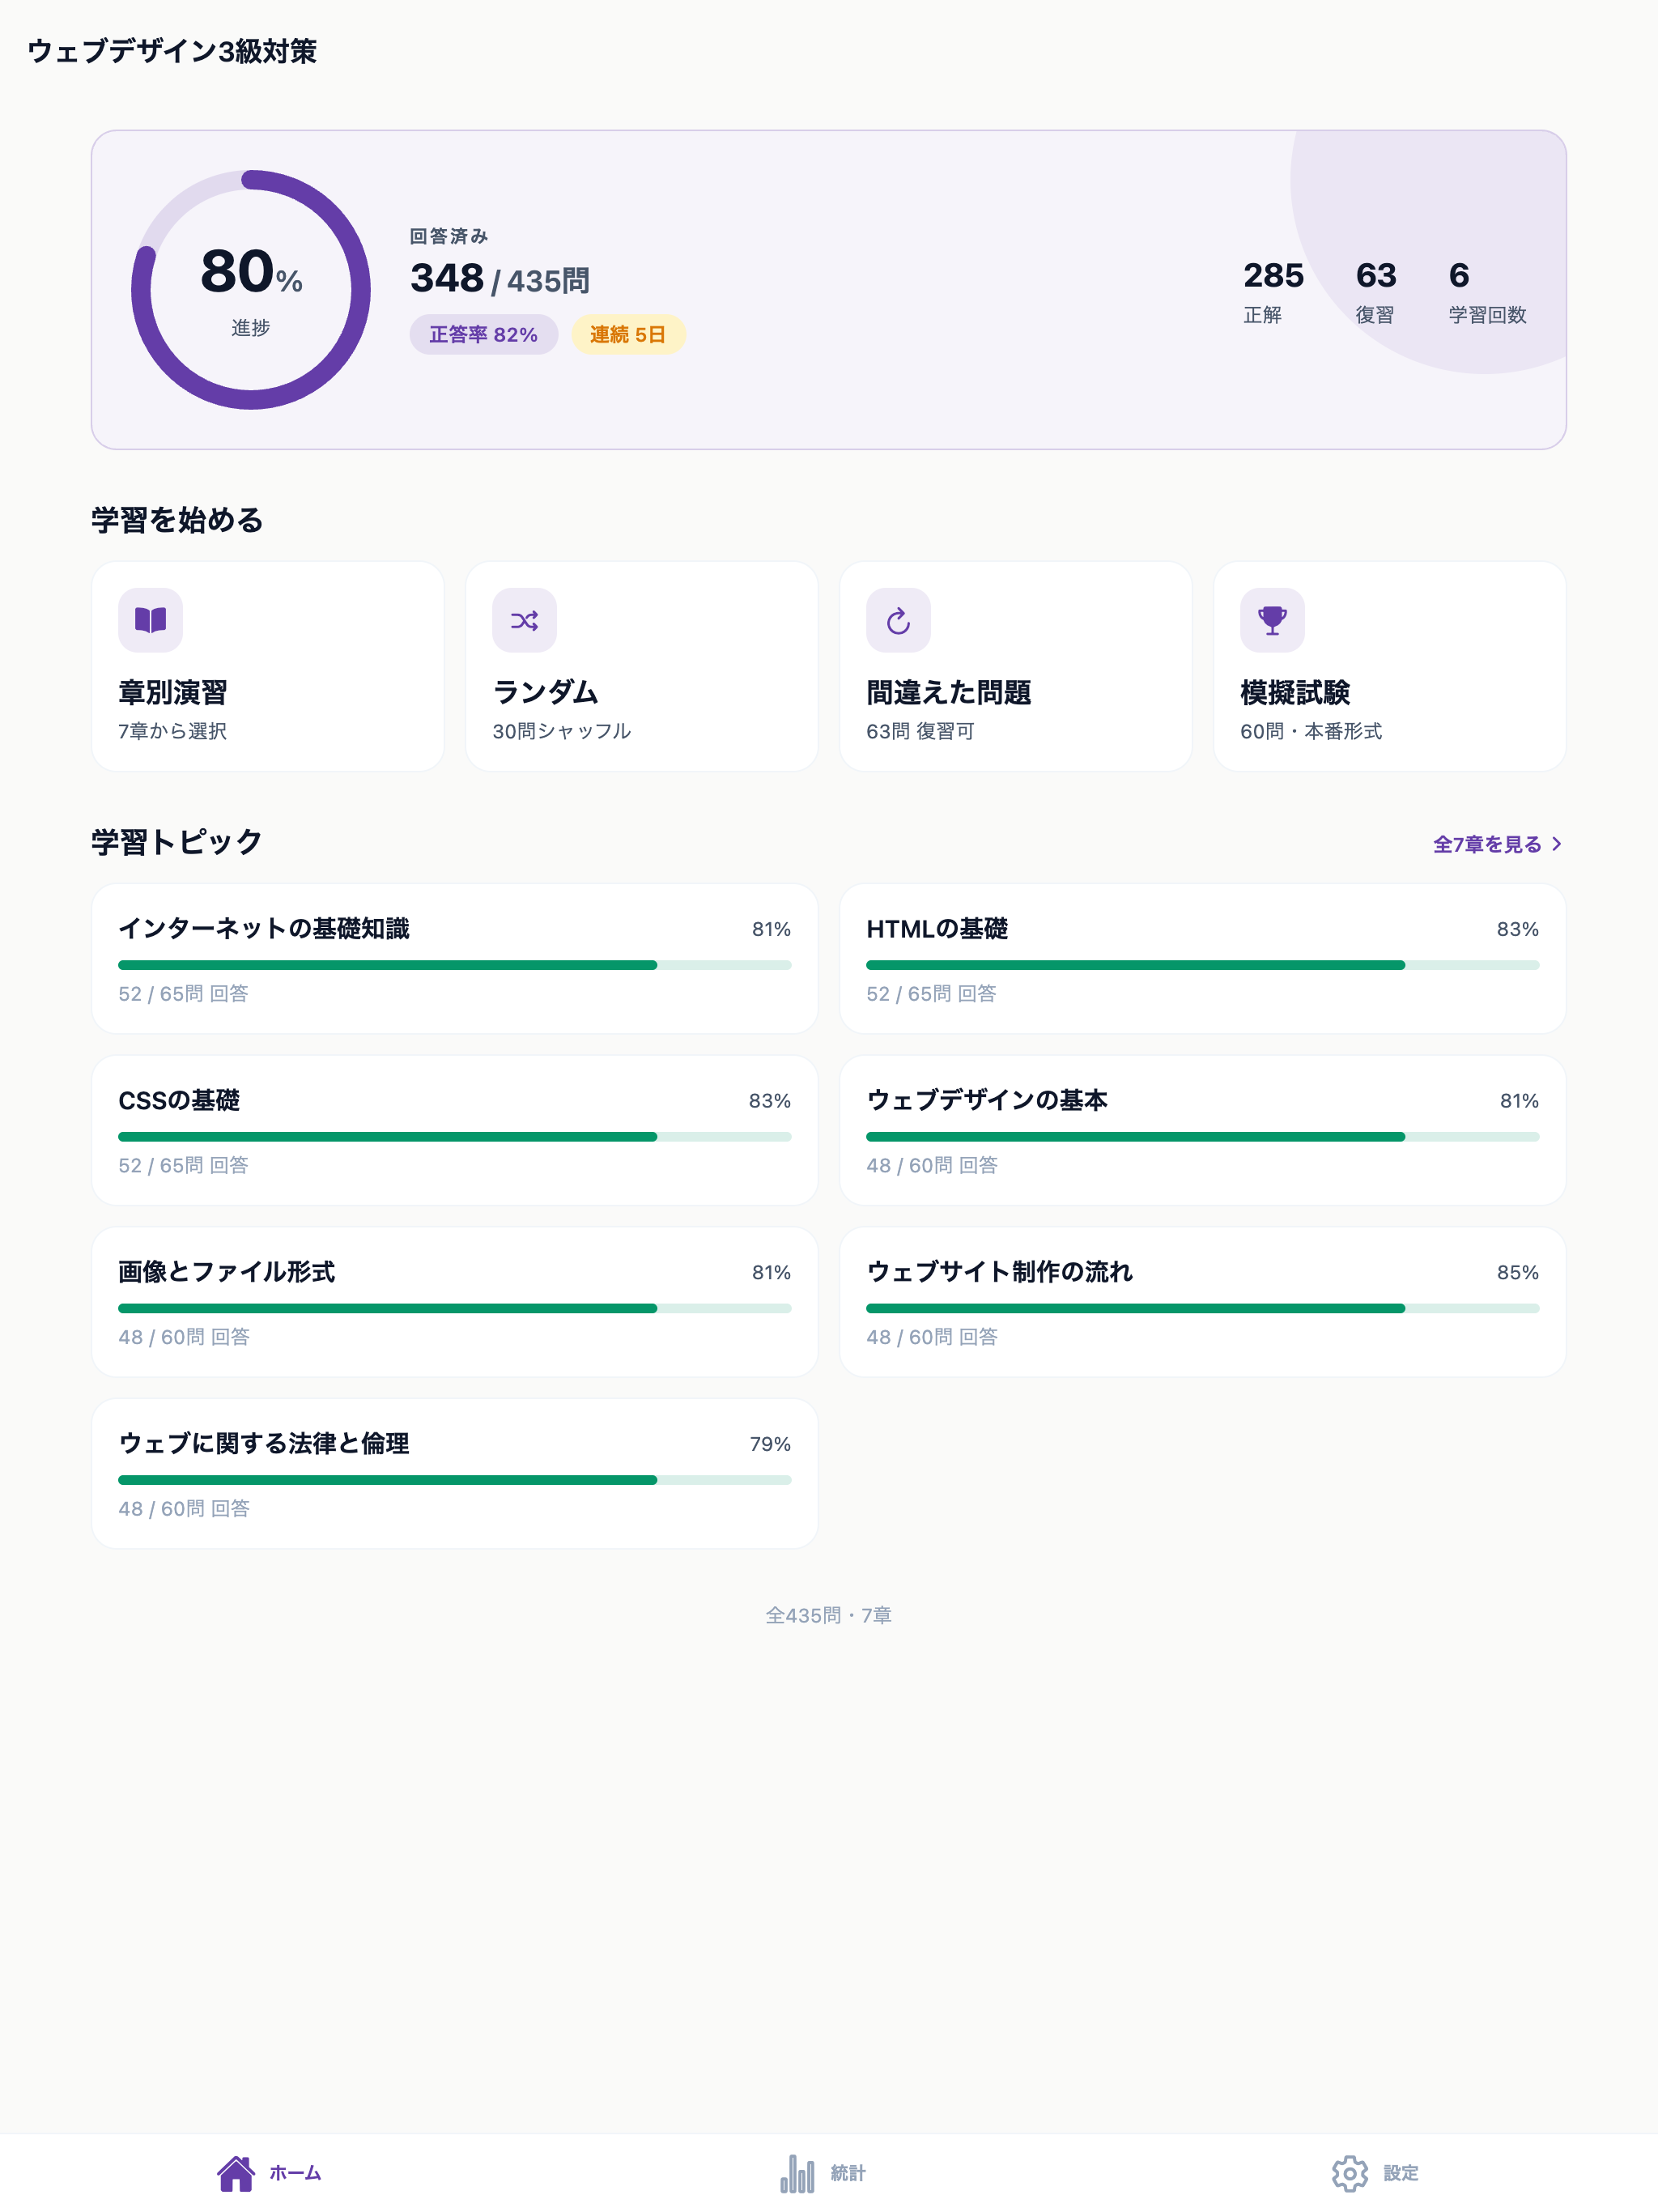
Task: Click the bar chart 統計 icon
Action: point(797,2172)
